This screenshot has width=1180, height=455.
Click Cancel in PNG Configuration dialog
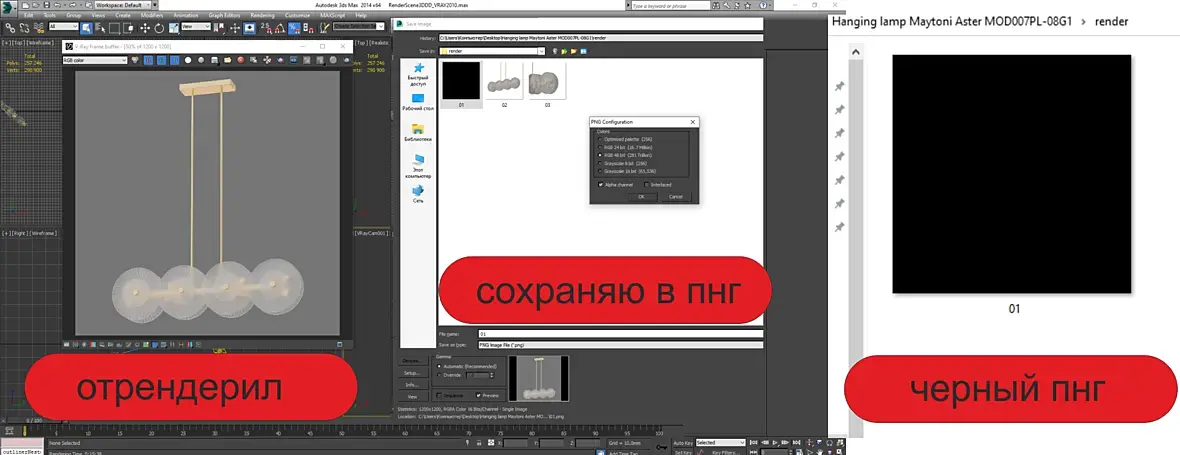(x=676, y=197)
